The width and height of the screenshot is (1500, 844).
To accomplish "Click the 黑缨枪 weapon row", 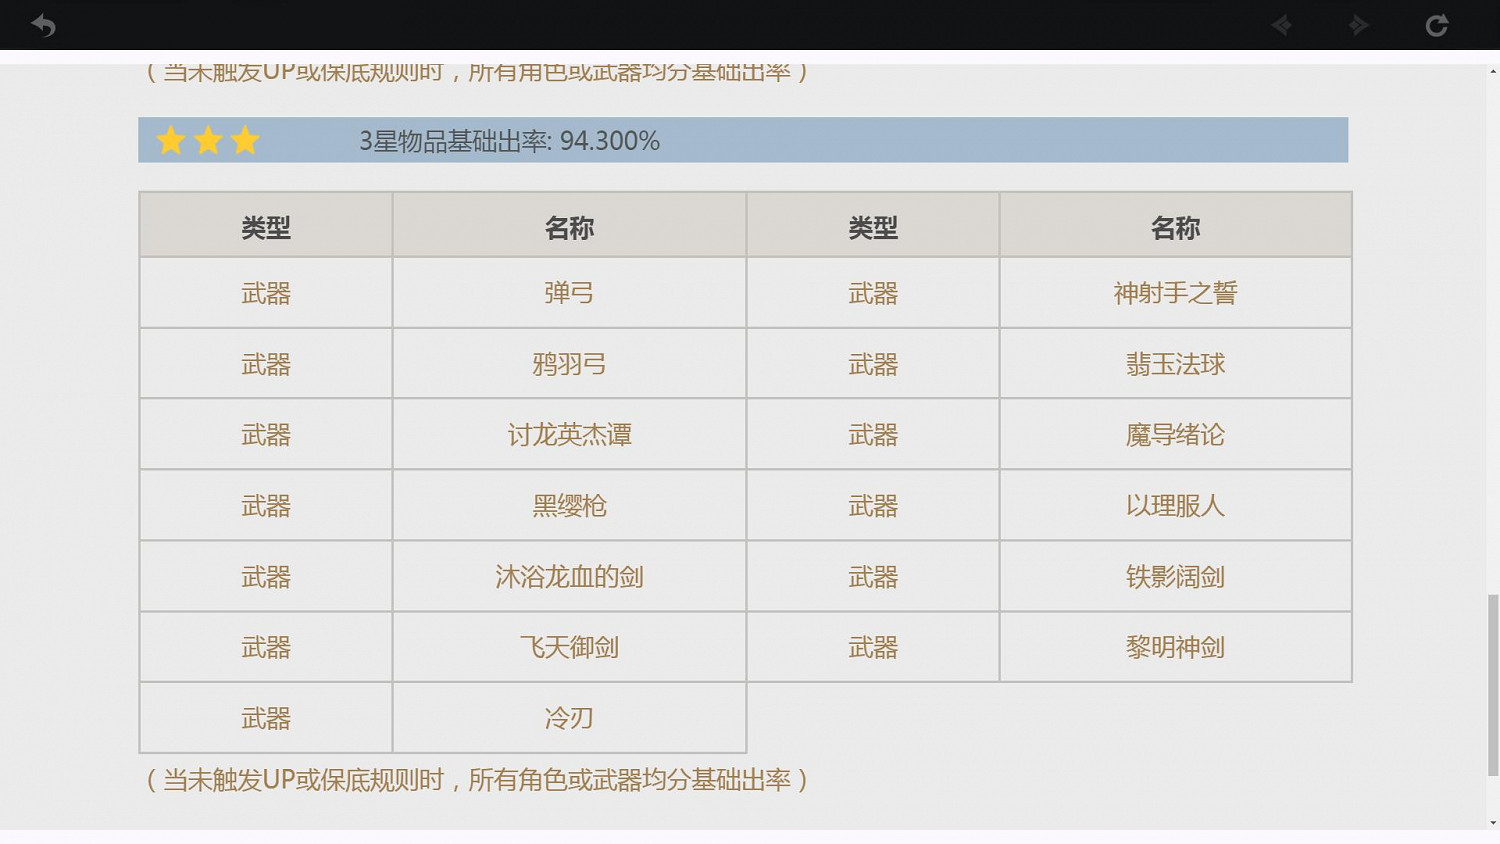I will click(568, 505).
